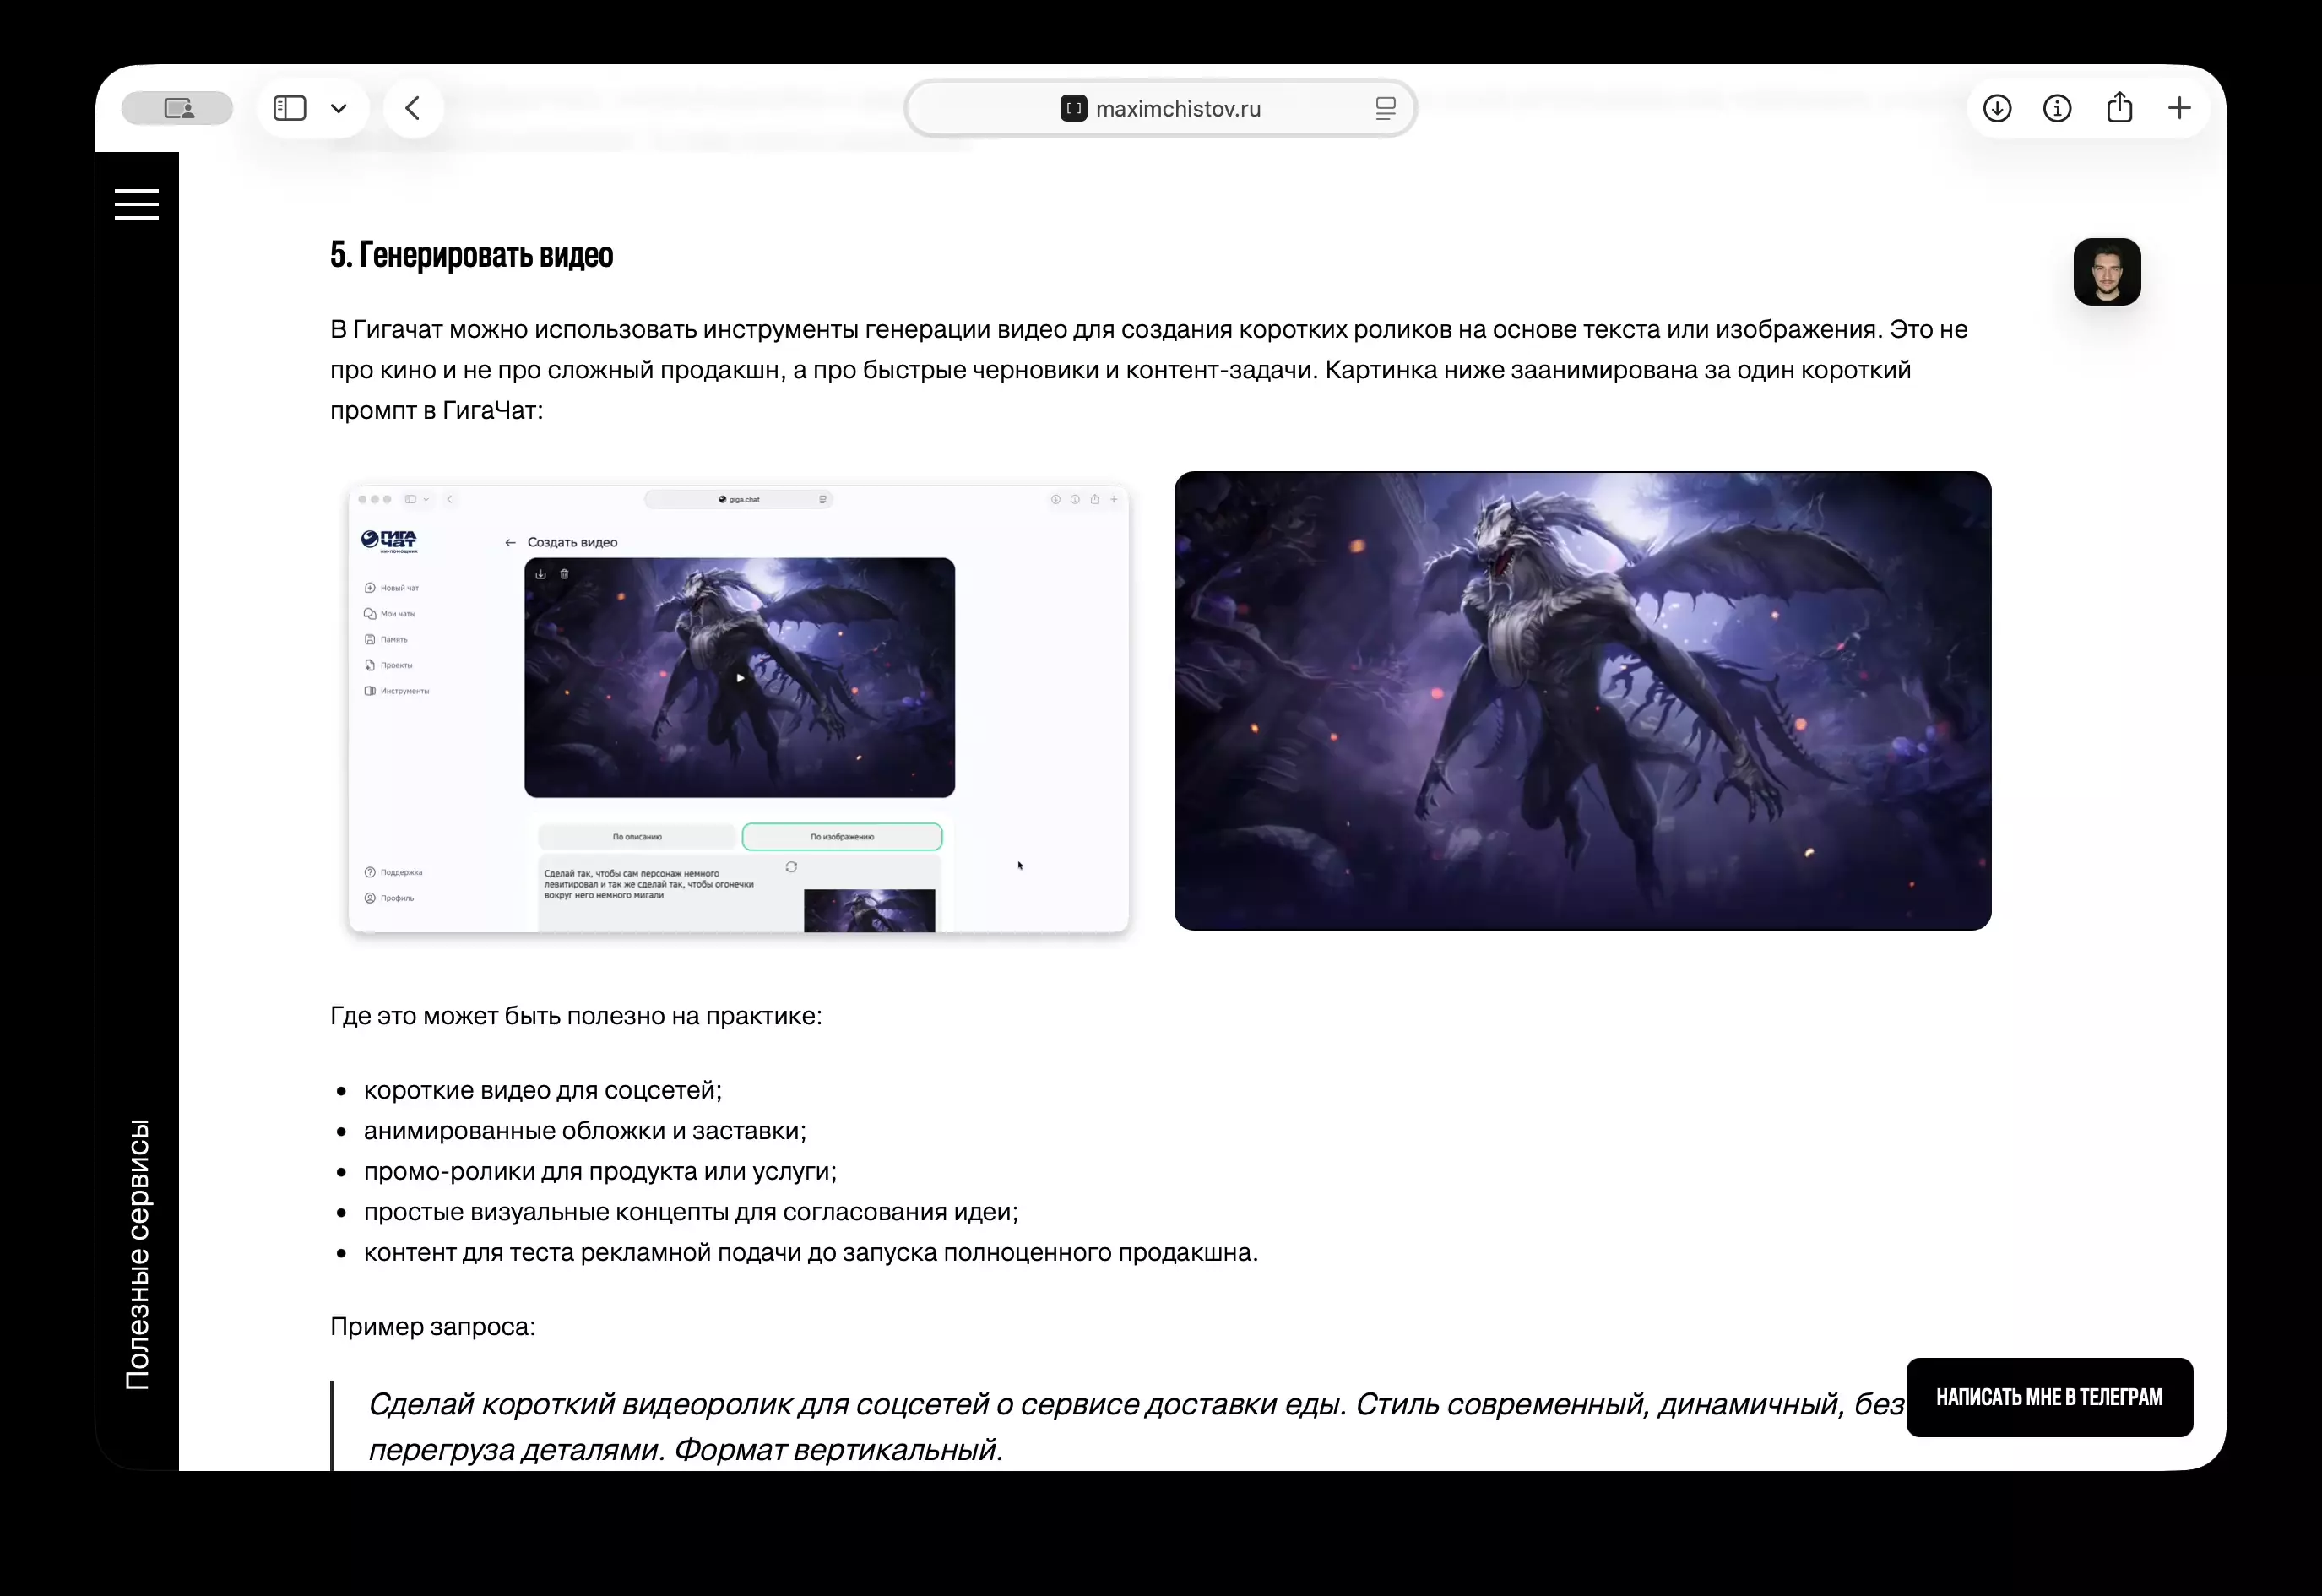Image resolution: width=2322 pixels, height=1596 pixels.
Task: Open the GigaChat interface screenshot
Action: pyautogui.click(x=738, y=709)
